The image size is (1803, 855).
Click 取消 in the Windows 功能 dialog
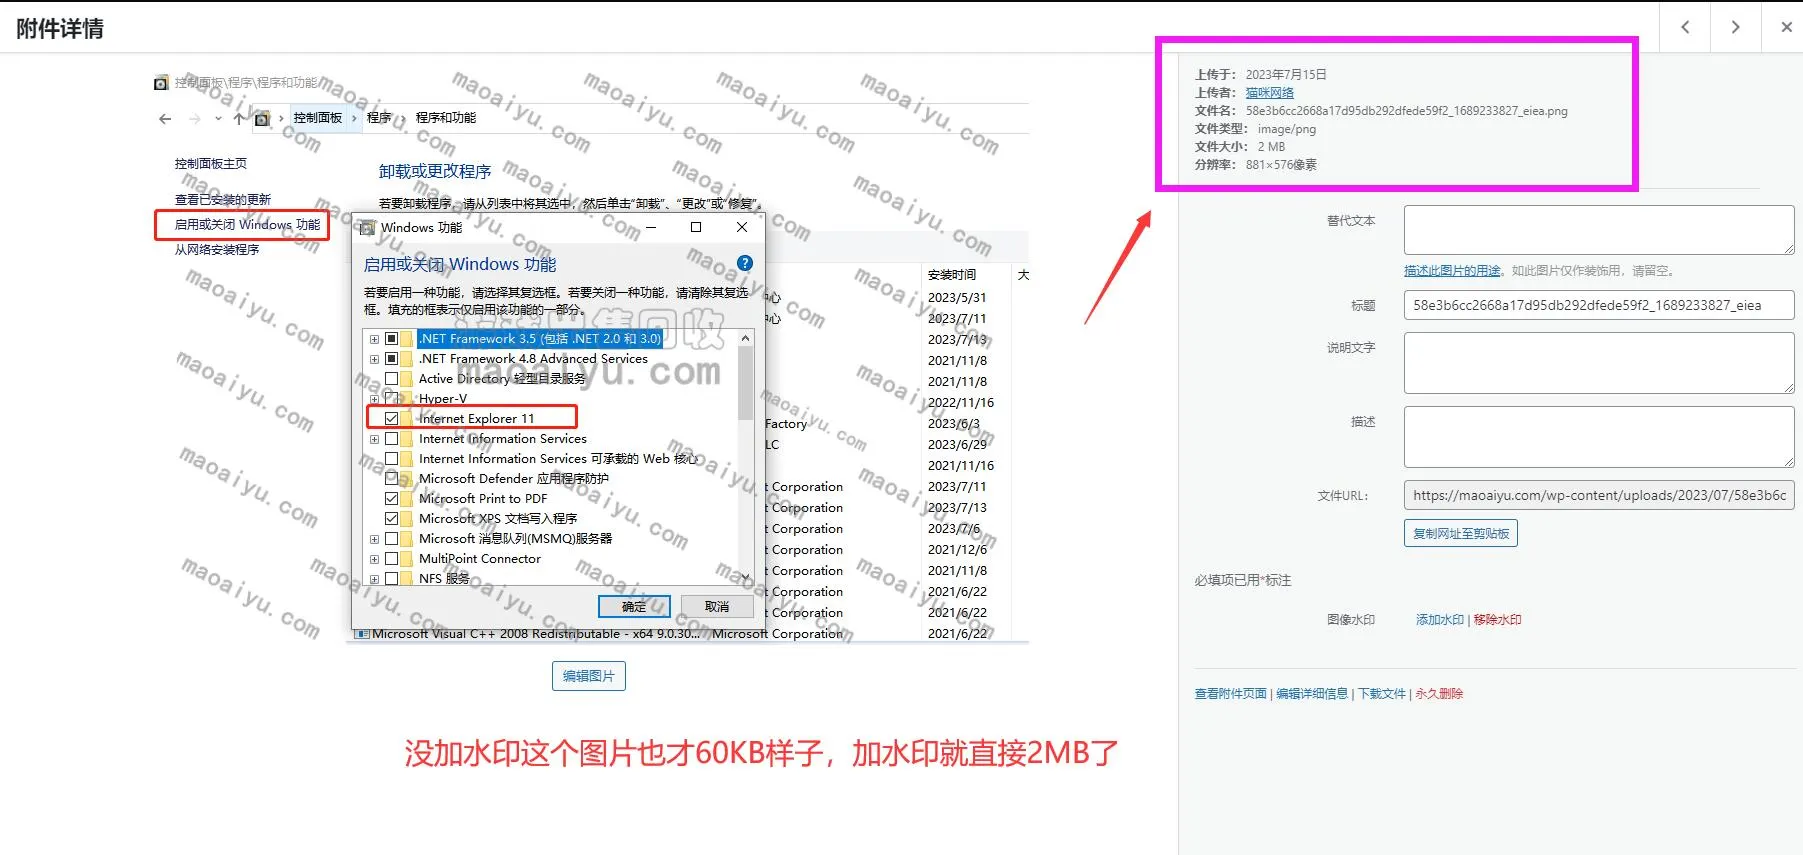point(717,607)
